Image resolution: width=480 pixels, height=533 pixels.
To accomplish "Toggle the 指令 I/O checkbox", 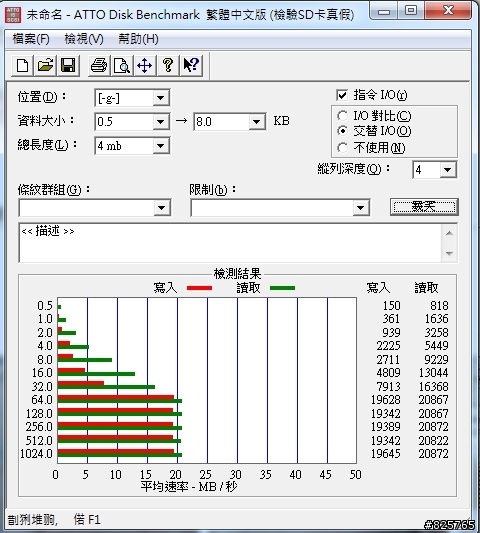I will click(x=342, y=95).
